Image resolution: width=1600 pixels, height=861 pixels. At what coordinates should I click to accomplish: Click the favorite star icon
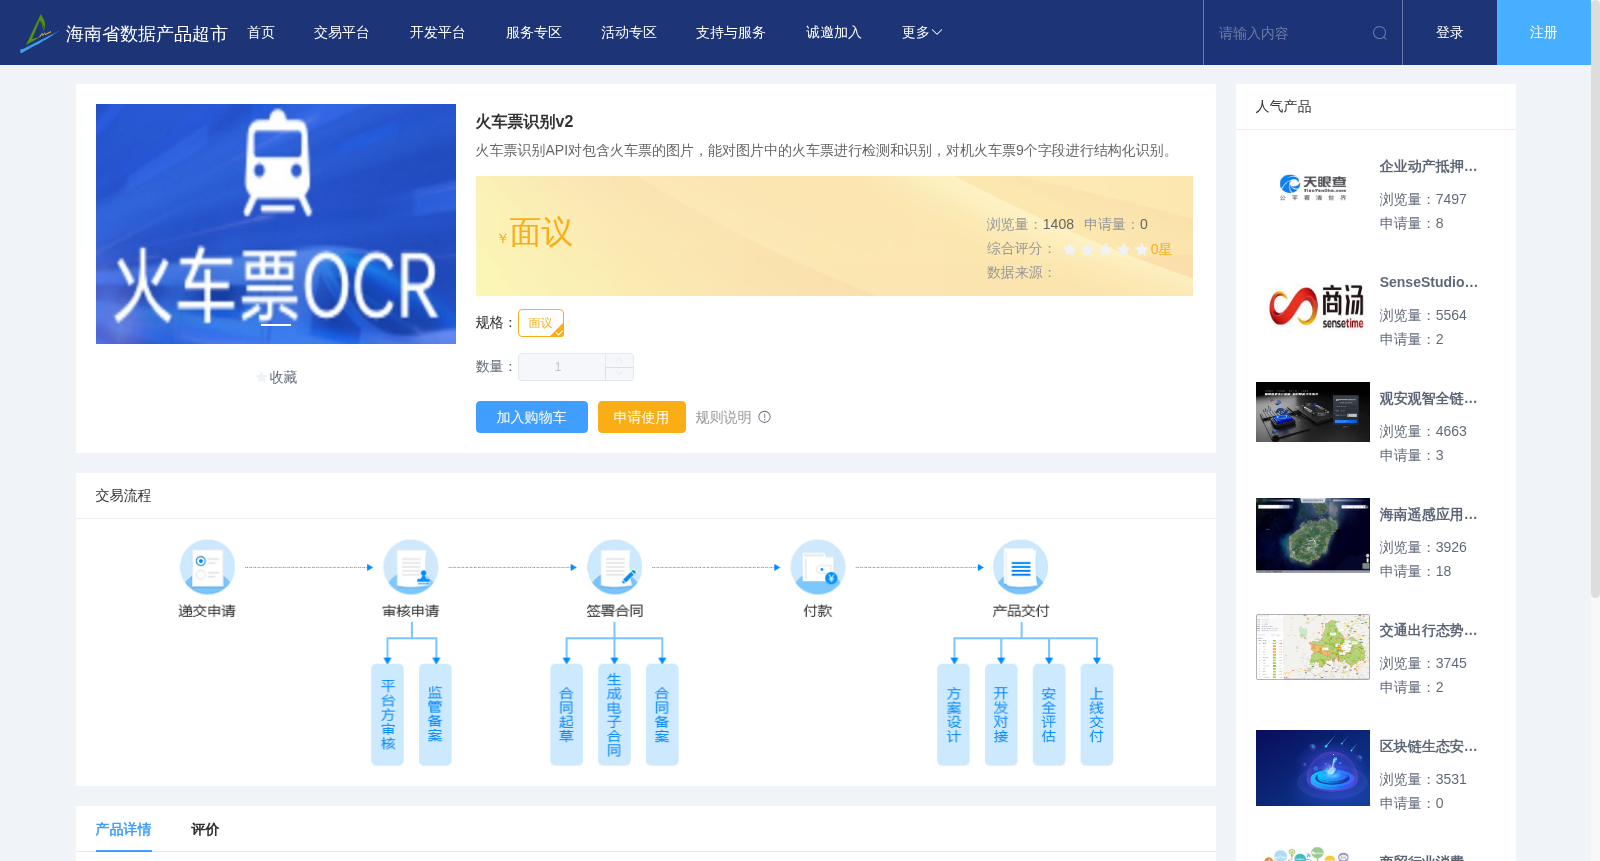pos(261,377)
